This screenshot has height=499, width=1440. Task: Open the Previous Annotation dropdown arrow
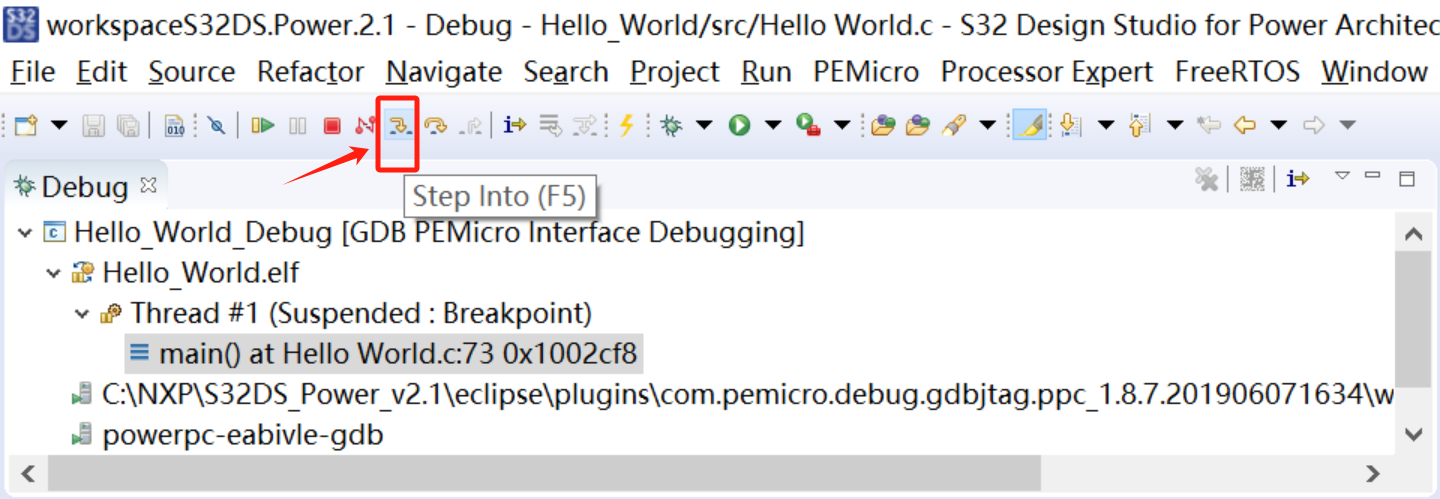[1175, 125]
